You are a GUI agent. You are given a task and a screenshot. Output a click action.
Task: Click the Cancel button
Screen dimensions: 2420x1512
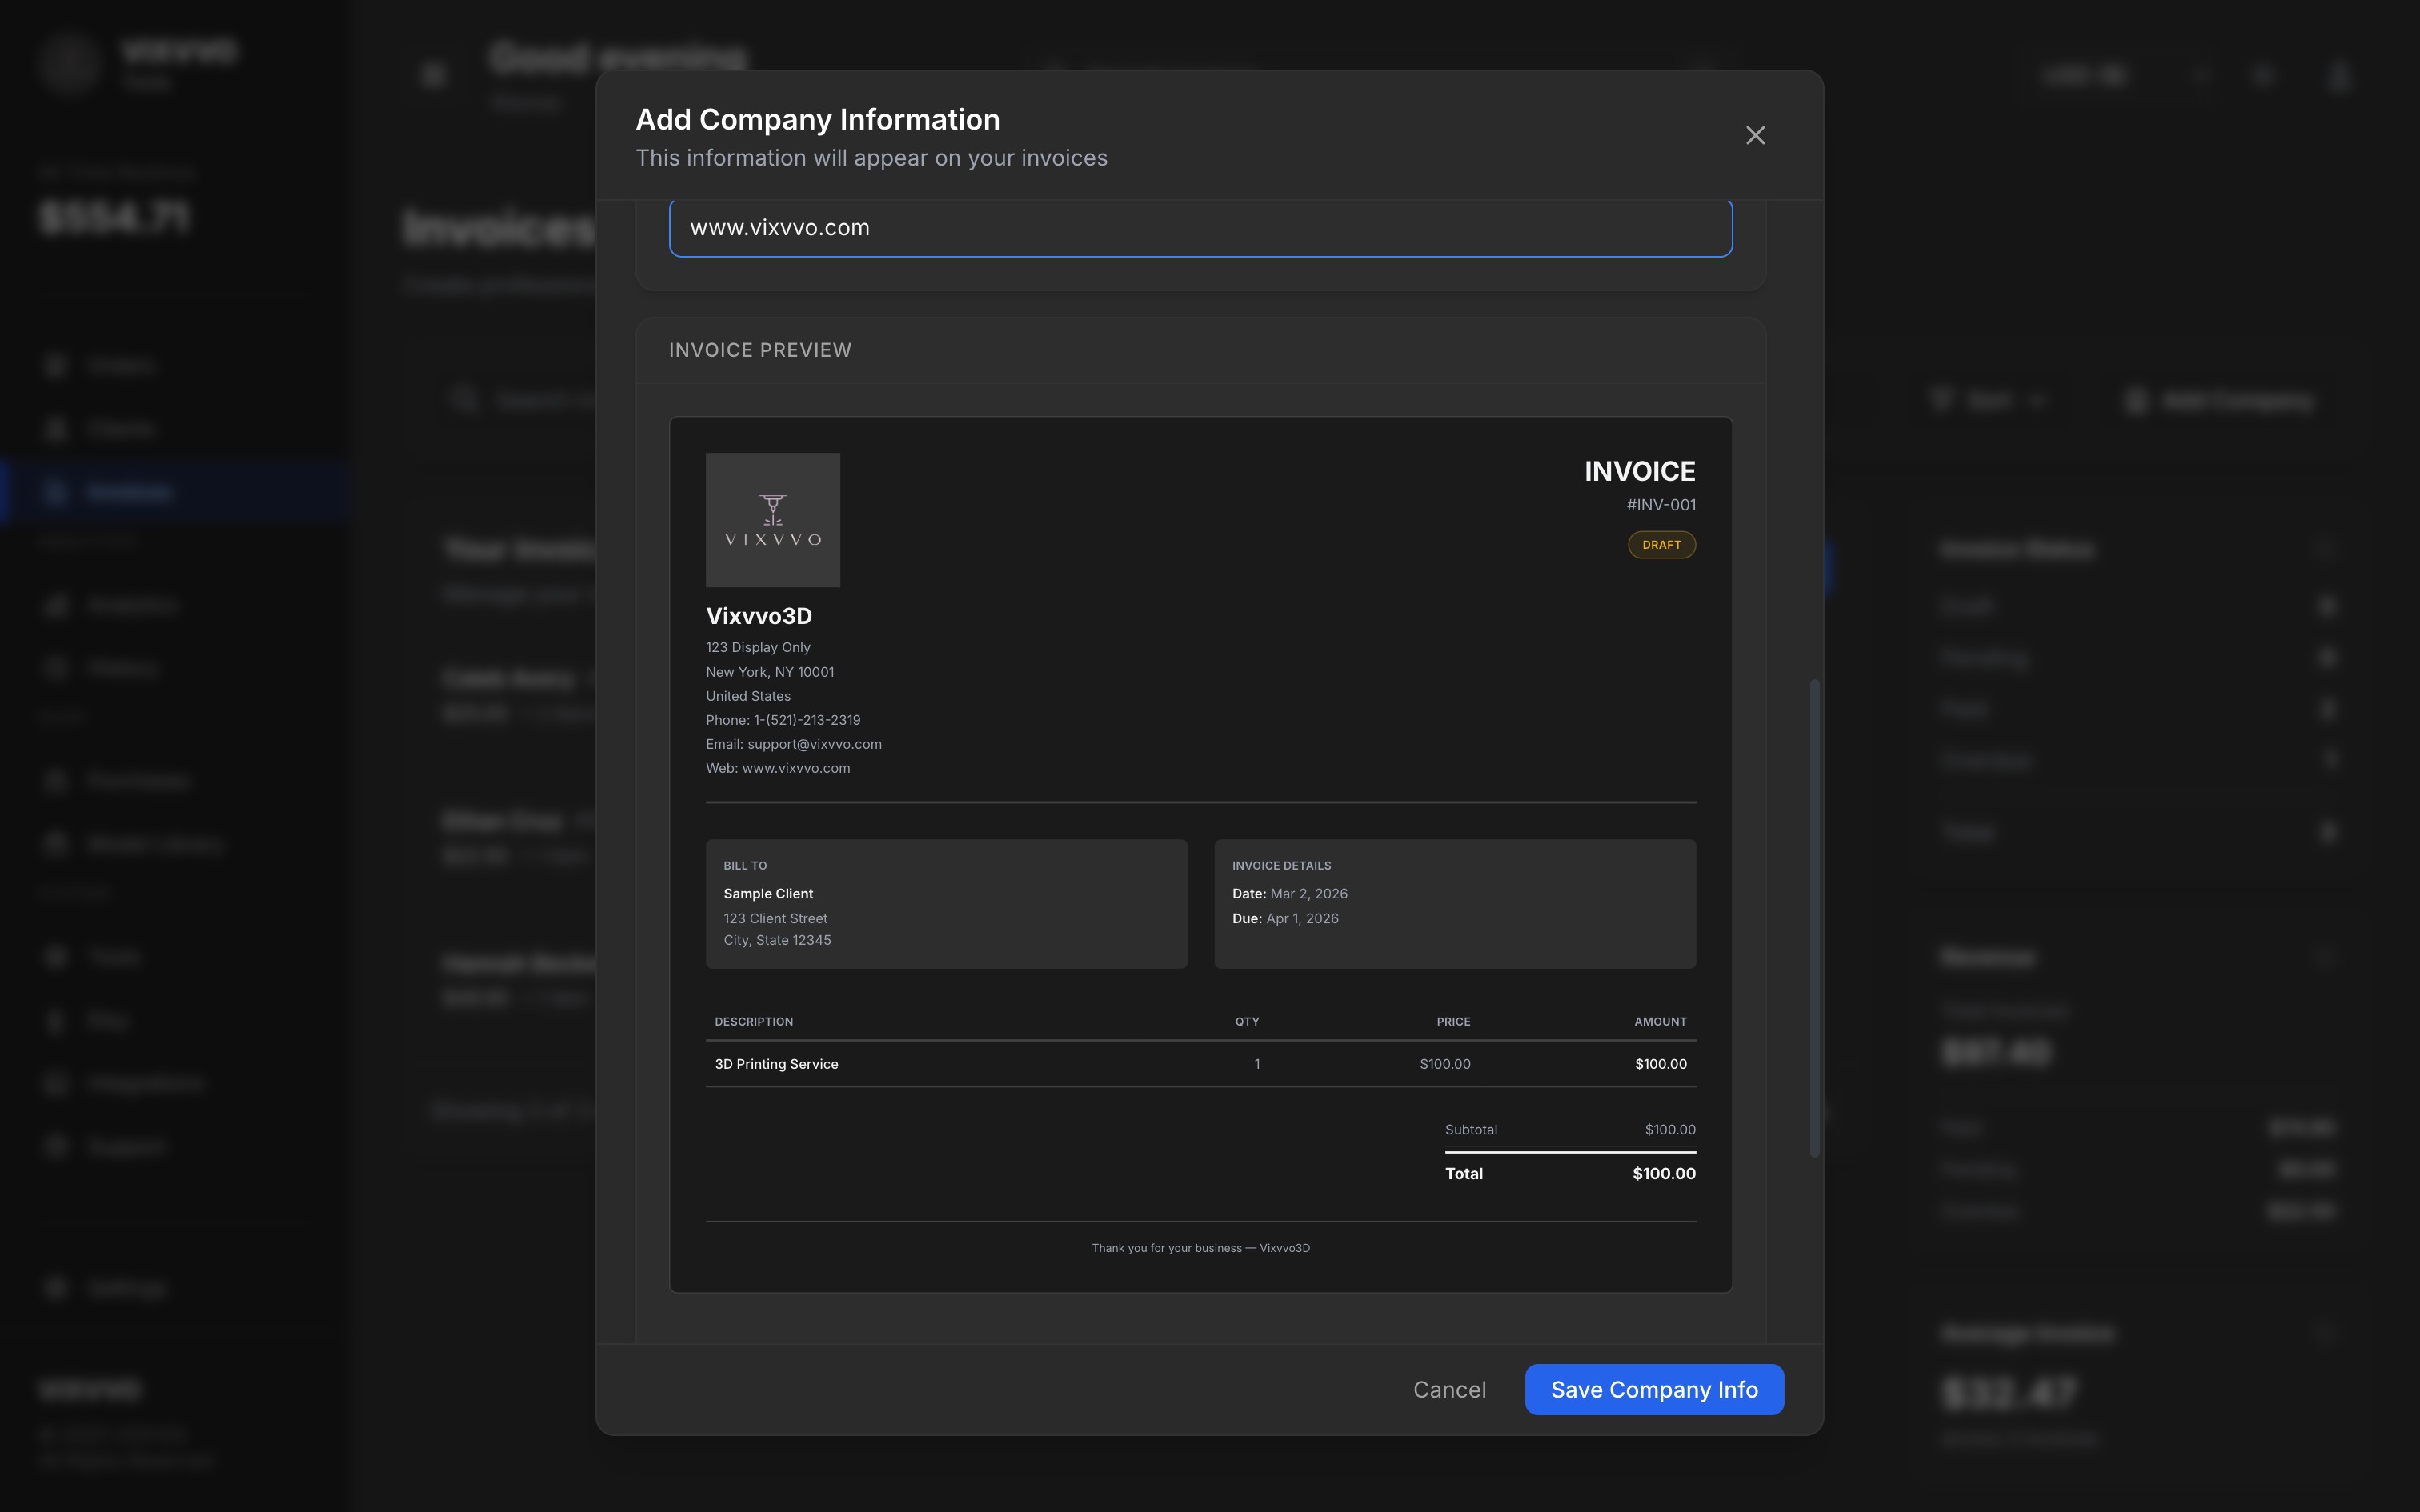(x=1450, y=1389)
